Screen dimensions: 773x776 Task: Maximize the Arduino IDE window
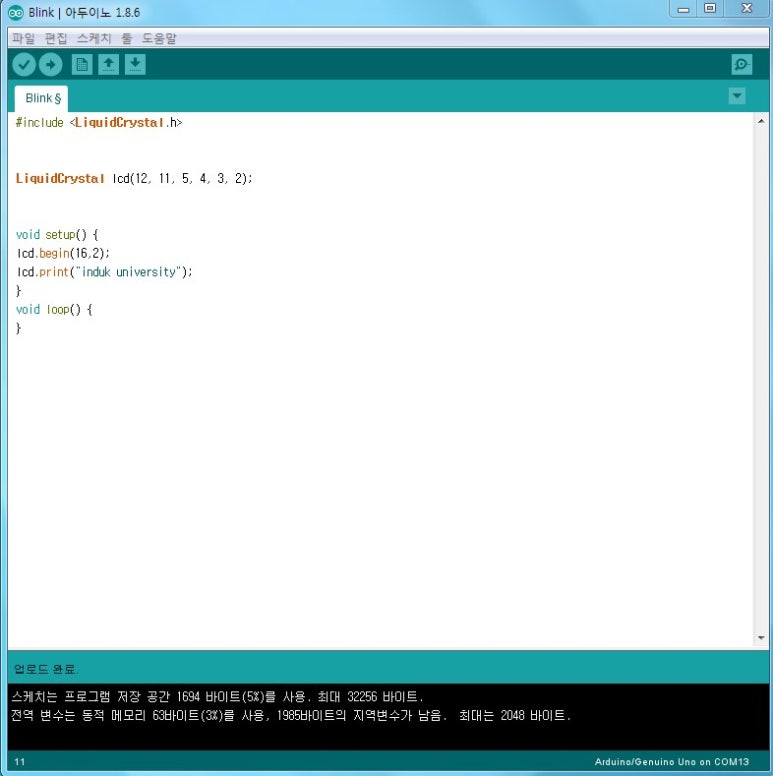(710, 9)
